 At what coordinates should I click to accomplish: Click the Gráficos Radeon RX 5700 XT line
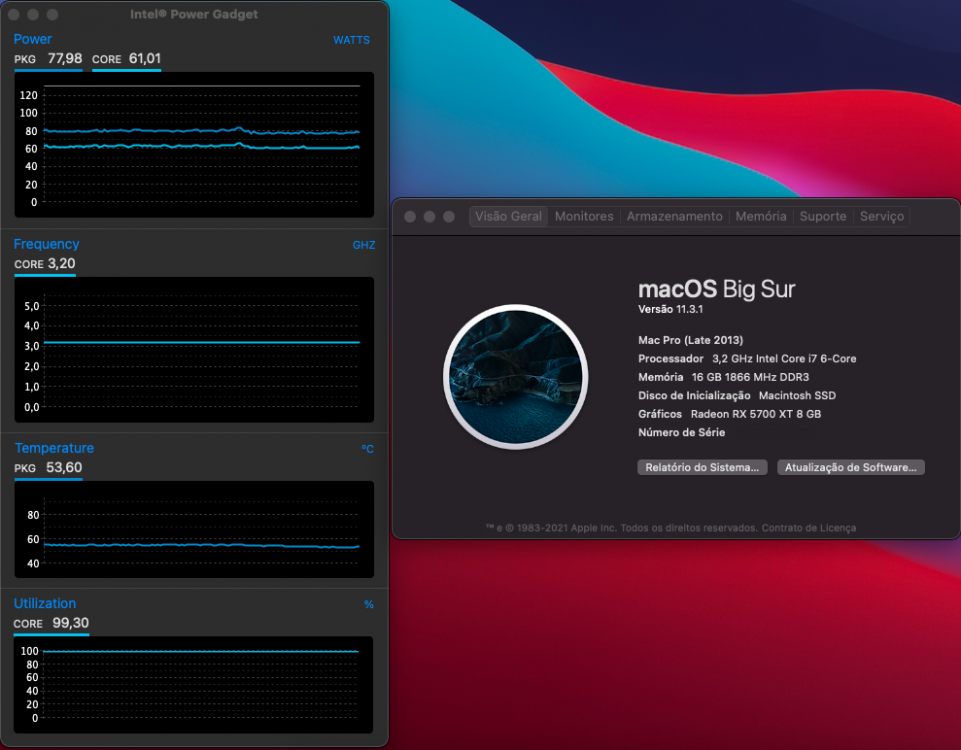click(x=729, y=414)
